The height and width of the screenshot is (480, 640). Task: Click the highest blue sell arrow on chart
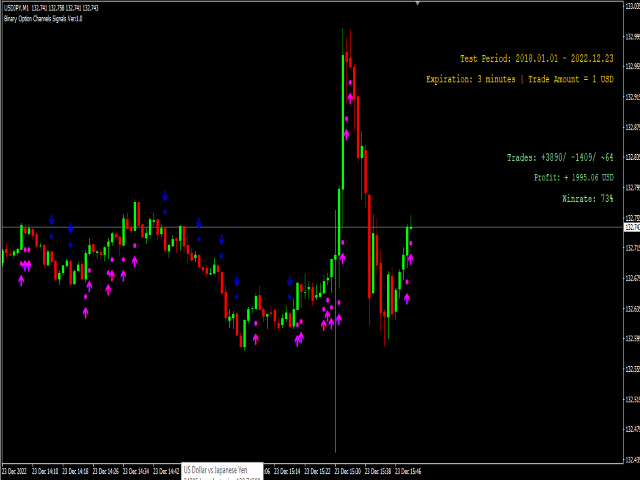pyautogui.click(x=165, y=196)
